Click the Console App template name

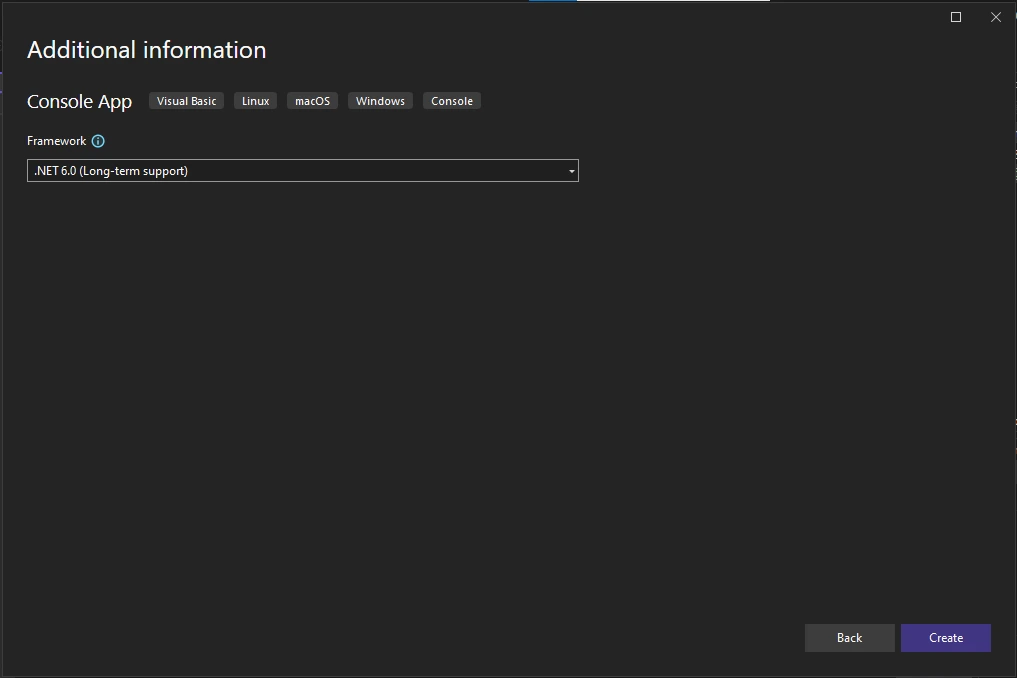click(x=79, y=102)
